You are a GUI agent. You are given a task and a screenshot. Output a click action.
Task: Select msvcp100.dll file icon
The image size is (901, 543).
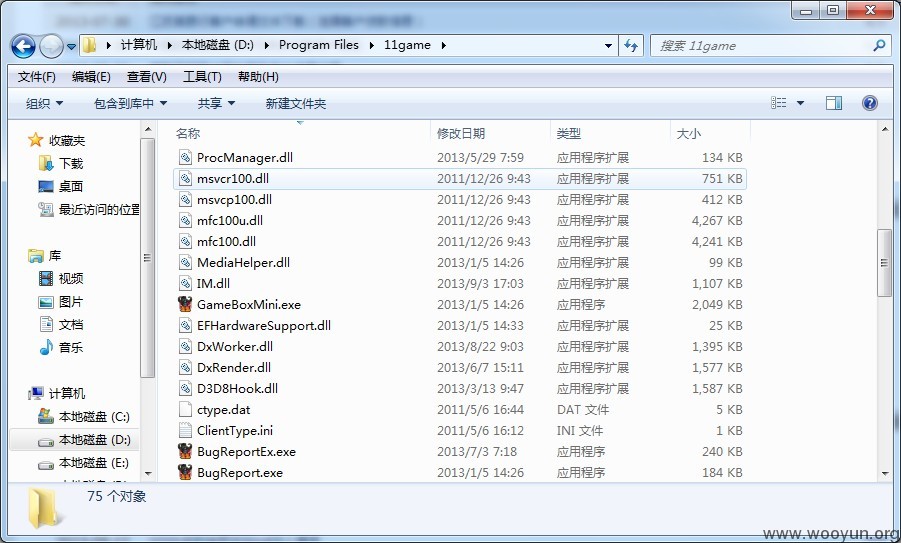click(x=185, y=199)
